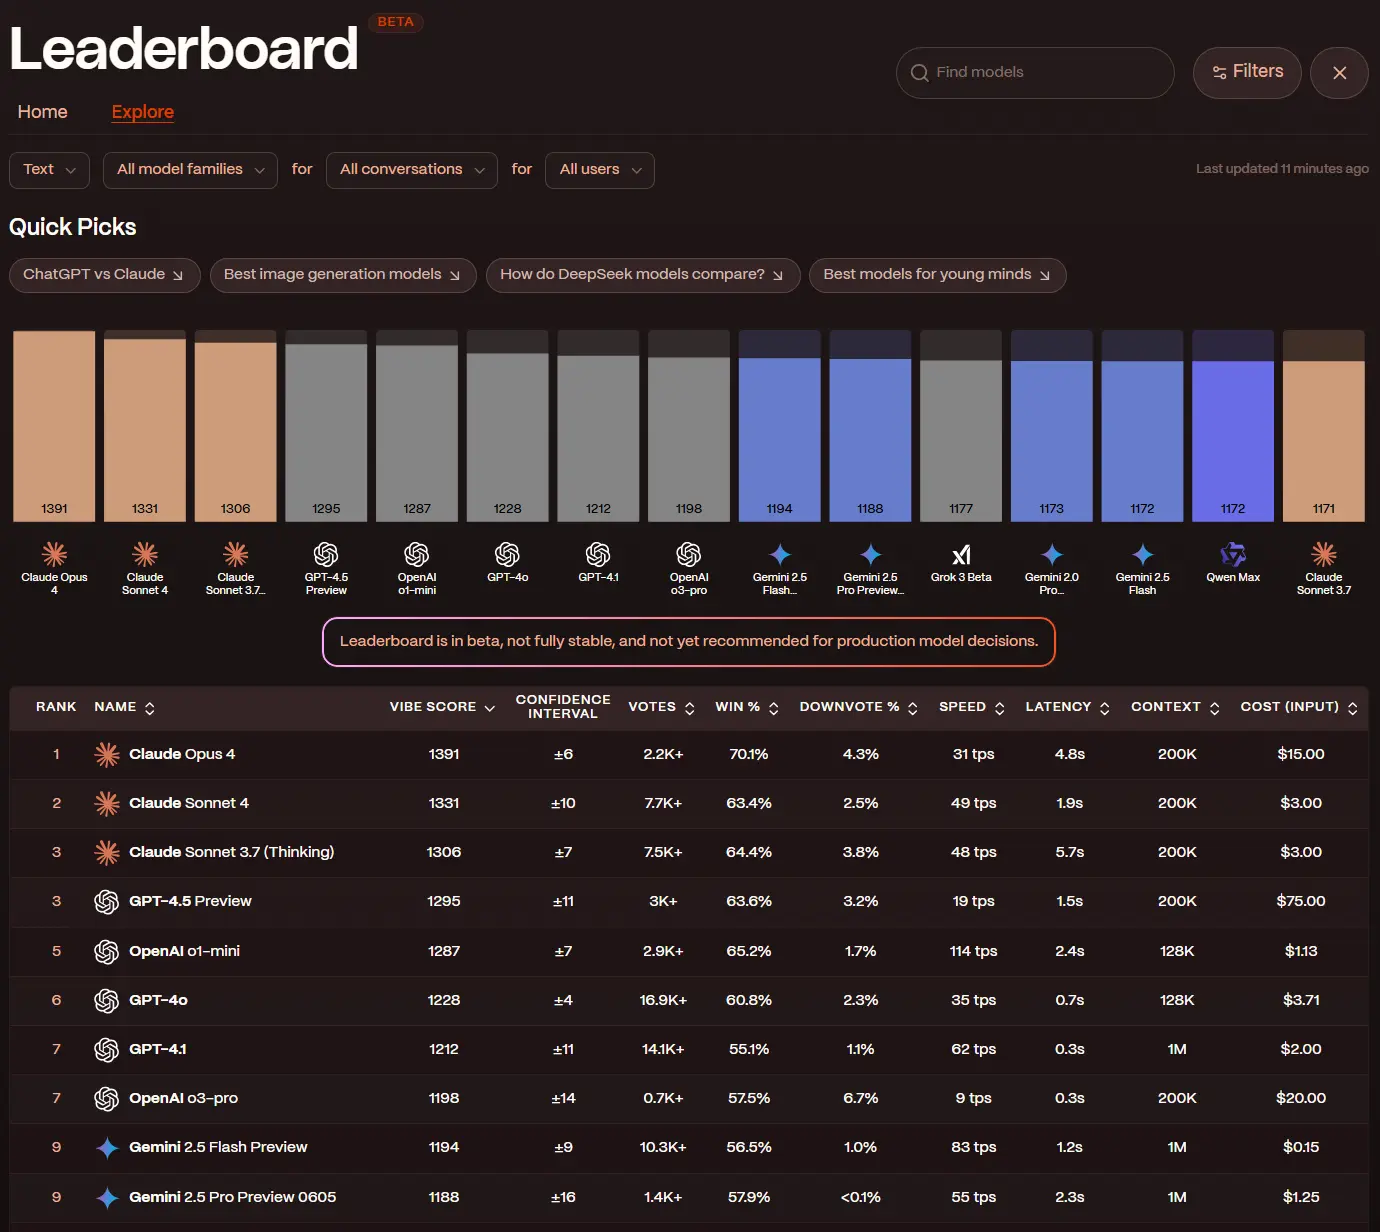The height and width of the screenshot is (1232, 1380).
Task: Click the Gemini icon in the 2.5 Flash Preview row
Action: pos(107,1148)
